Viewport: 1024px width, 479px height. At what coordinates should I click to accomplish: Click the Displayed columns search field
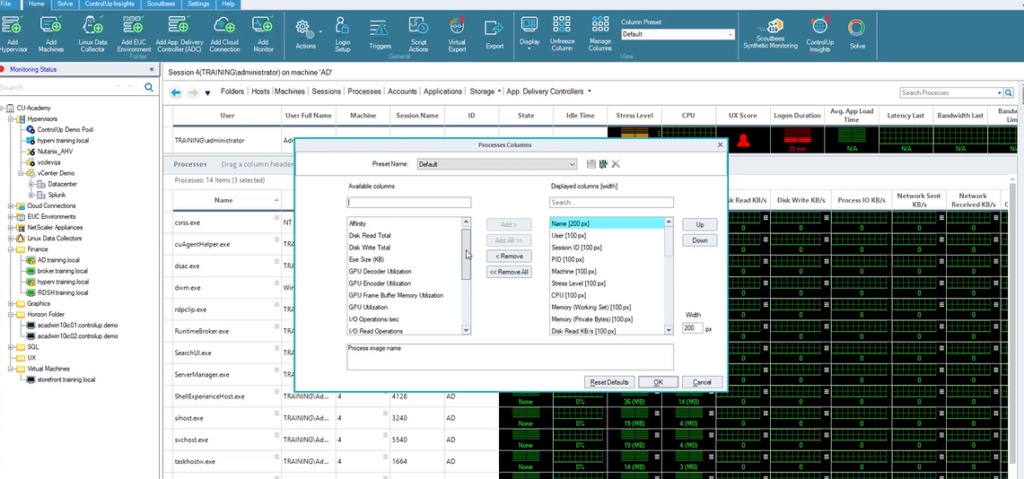click(611, 203)
